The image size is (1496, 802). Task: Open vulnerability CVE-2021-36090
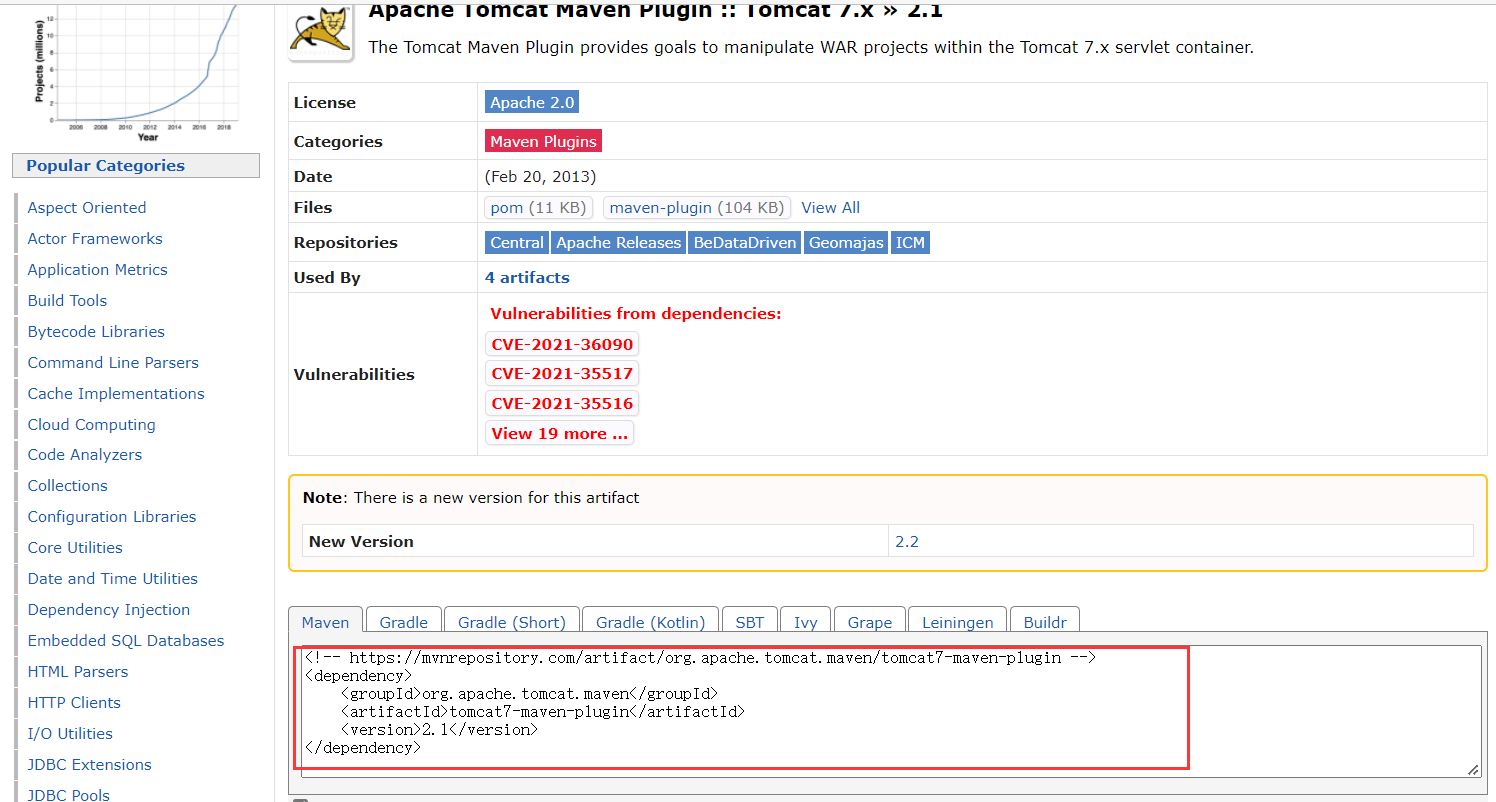click(562, 344)
